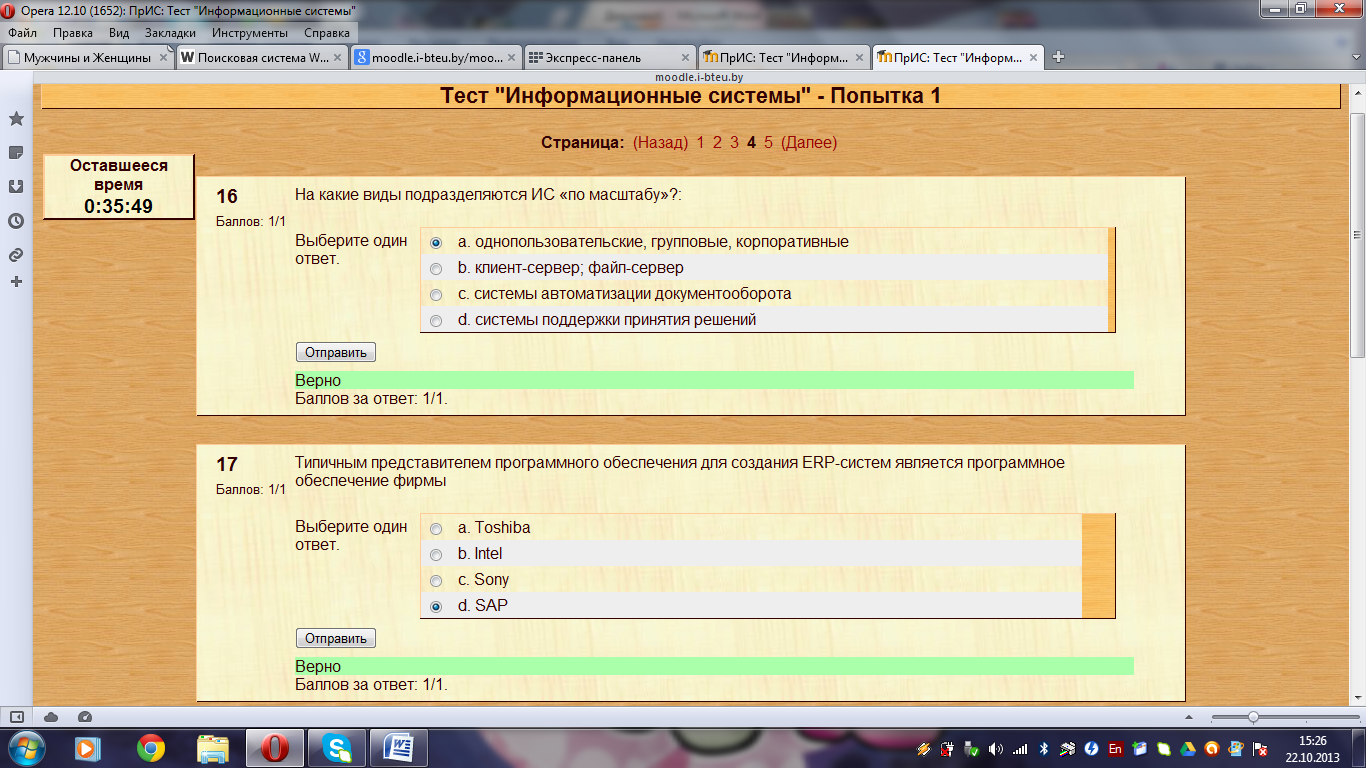Open the Закладки menu

point(170,33)
